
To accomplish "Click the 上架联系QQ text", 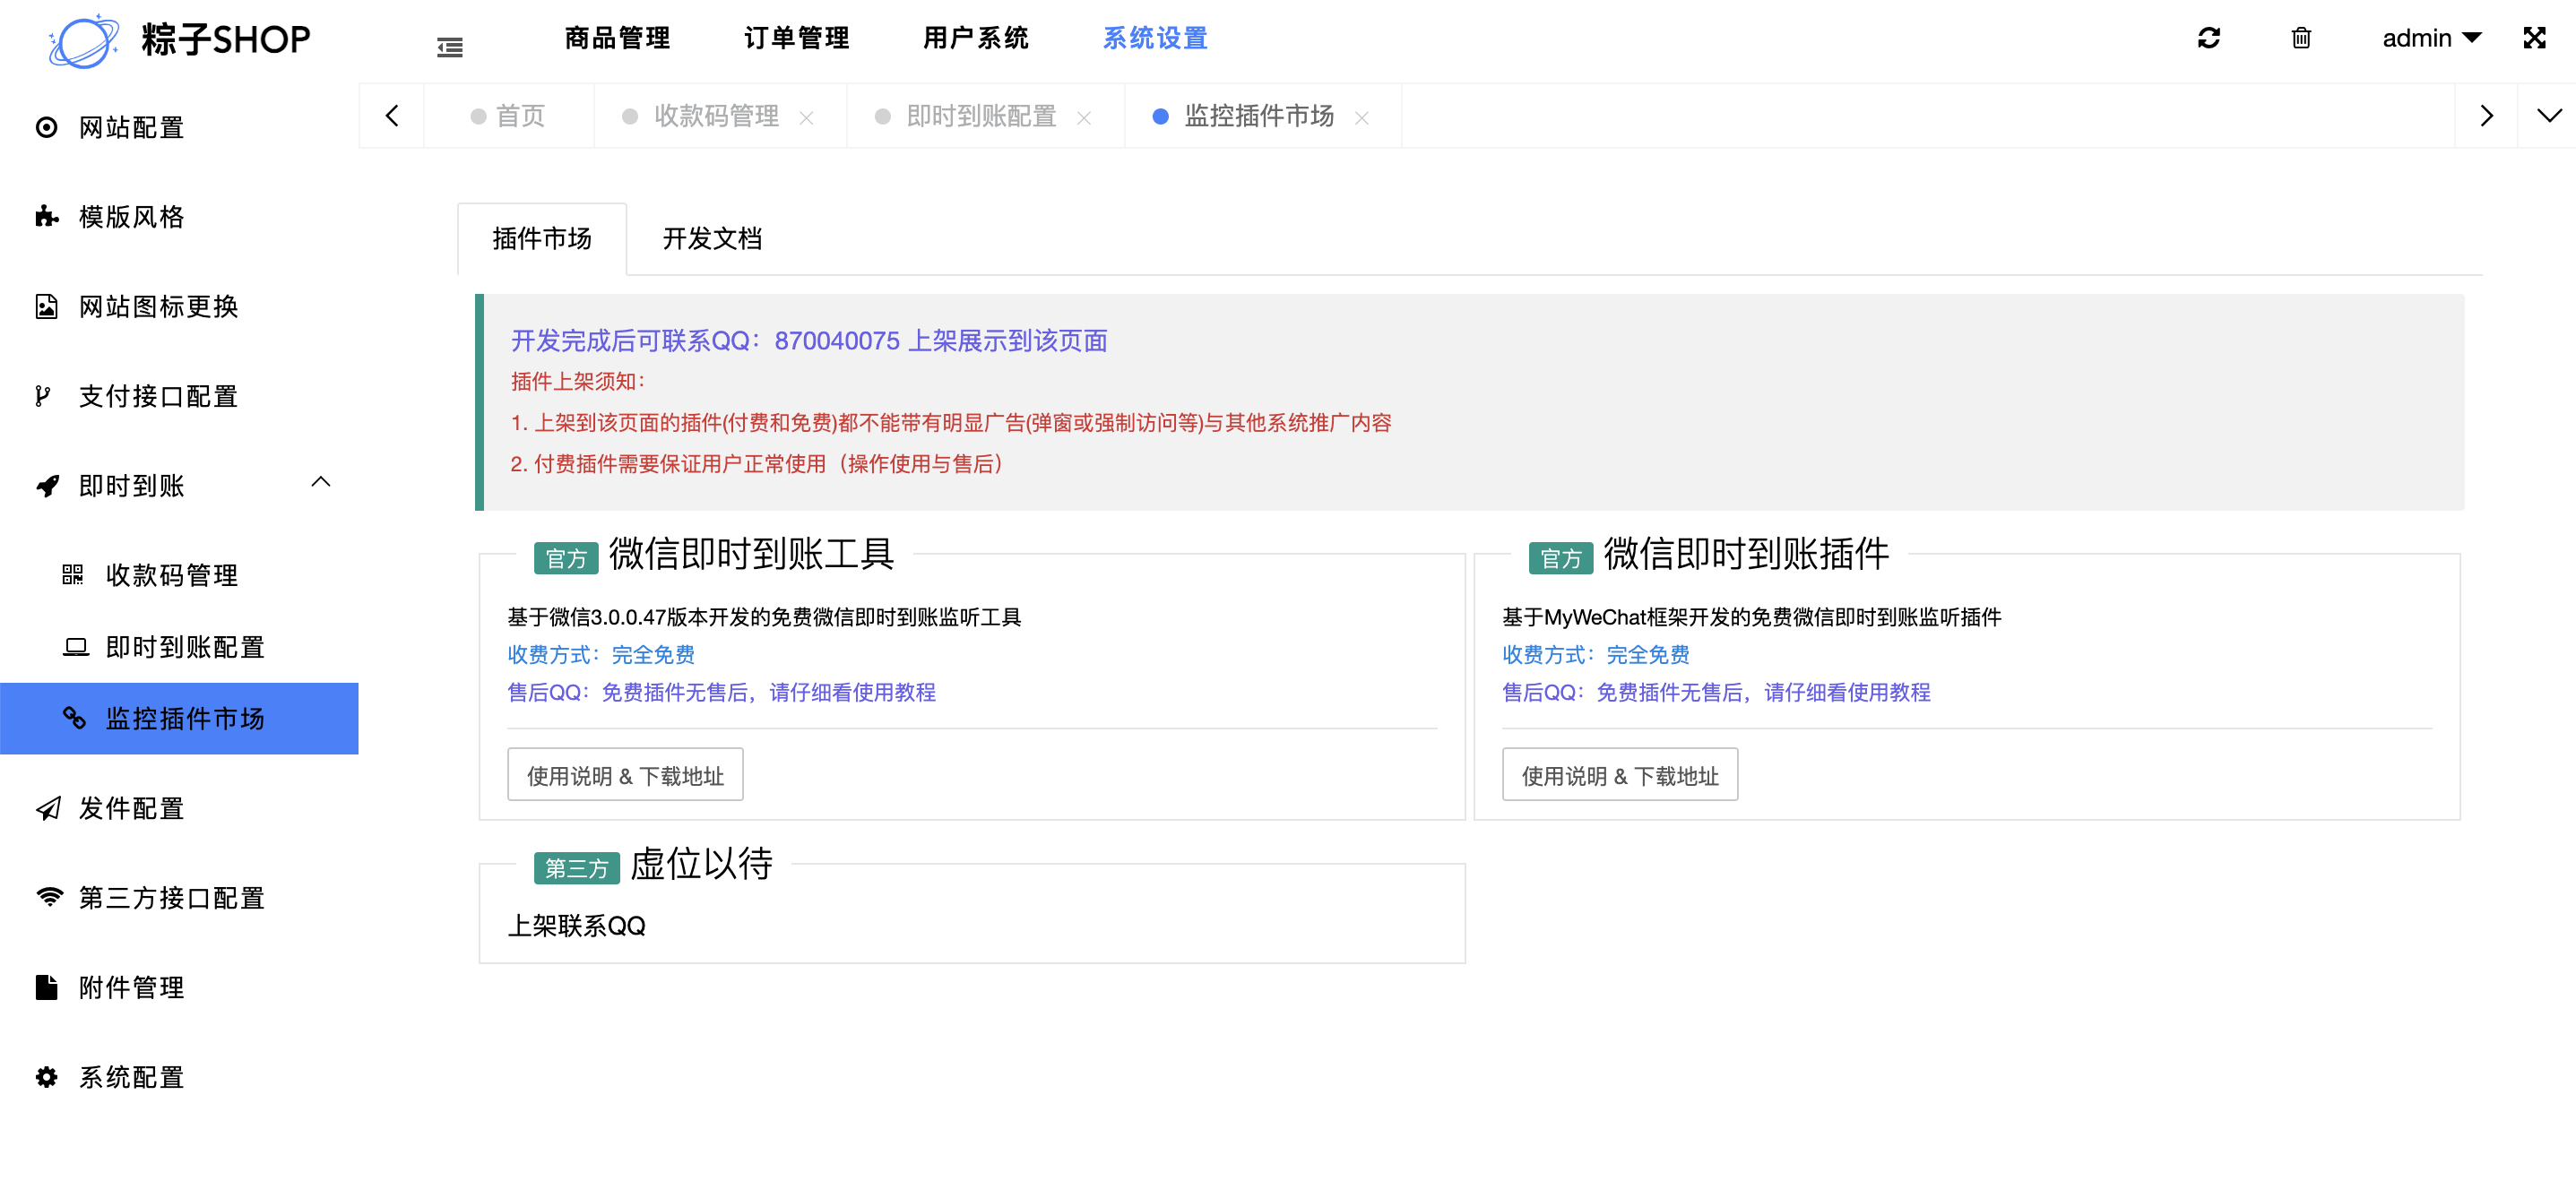I will [x=577, y=926].
